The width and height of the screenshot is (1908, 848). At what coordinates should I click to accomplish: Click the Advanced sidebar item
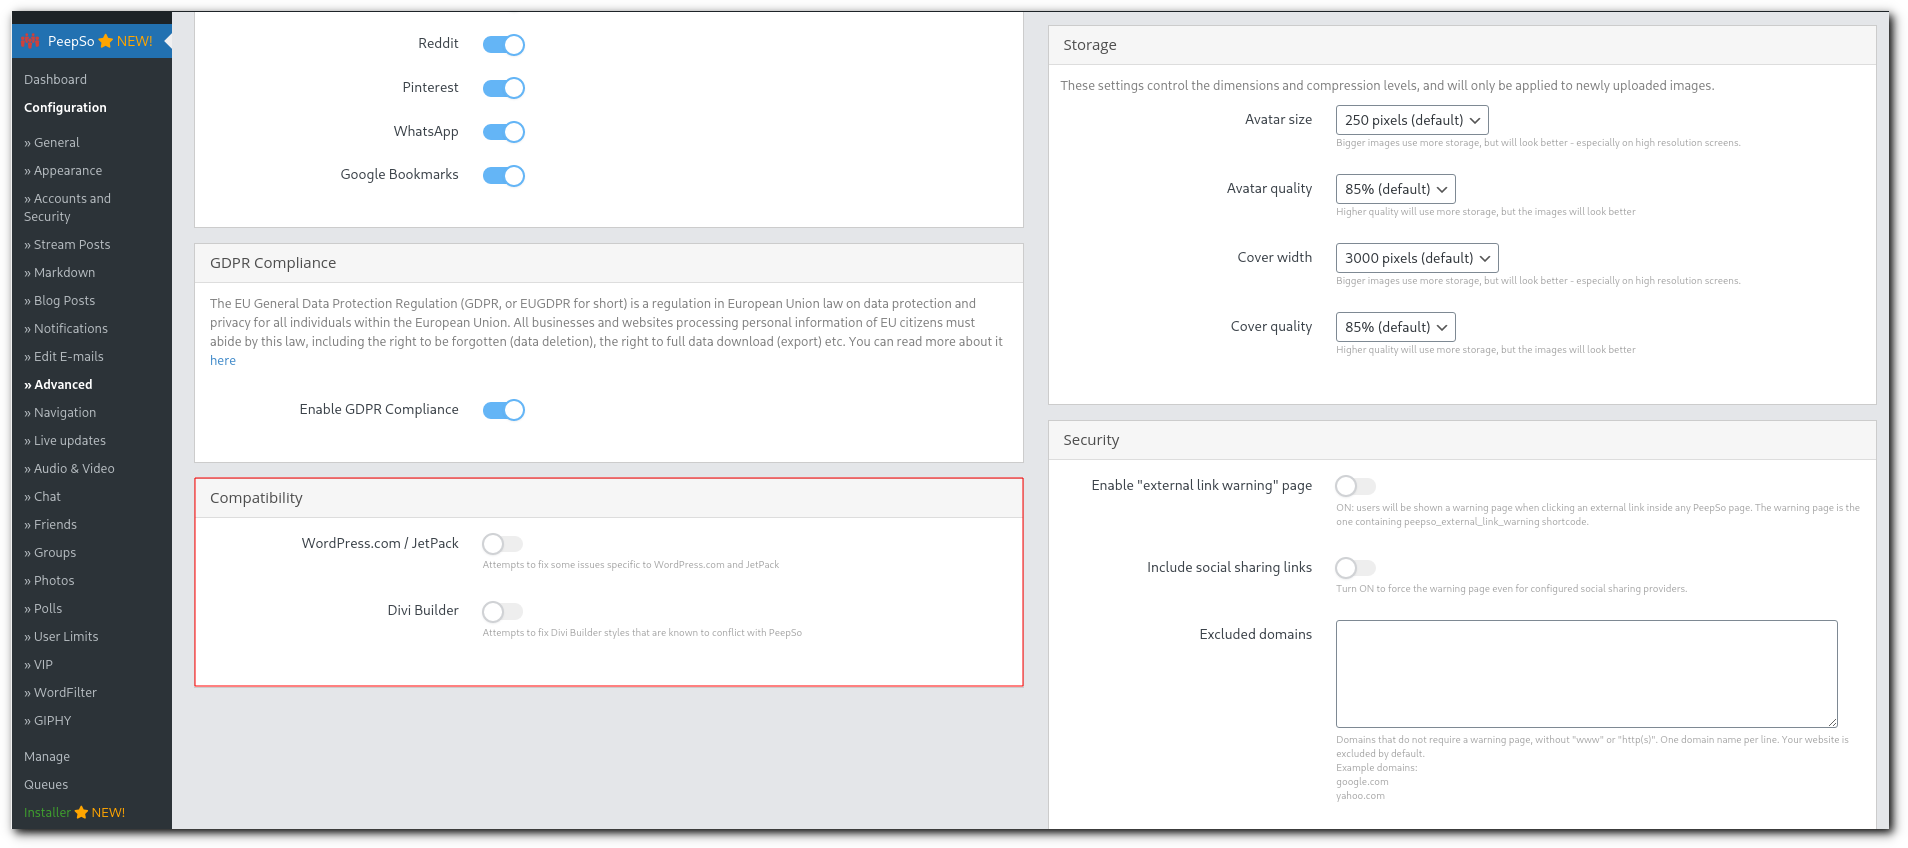(x=58, y=385)
